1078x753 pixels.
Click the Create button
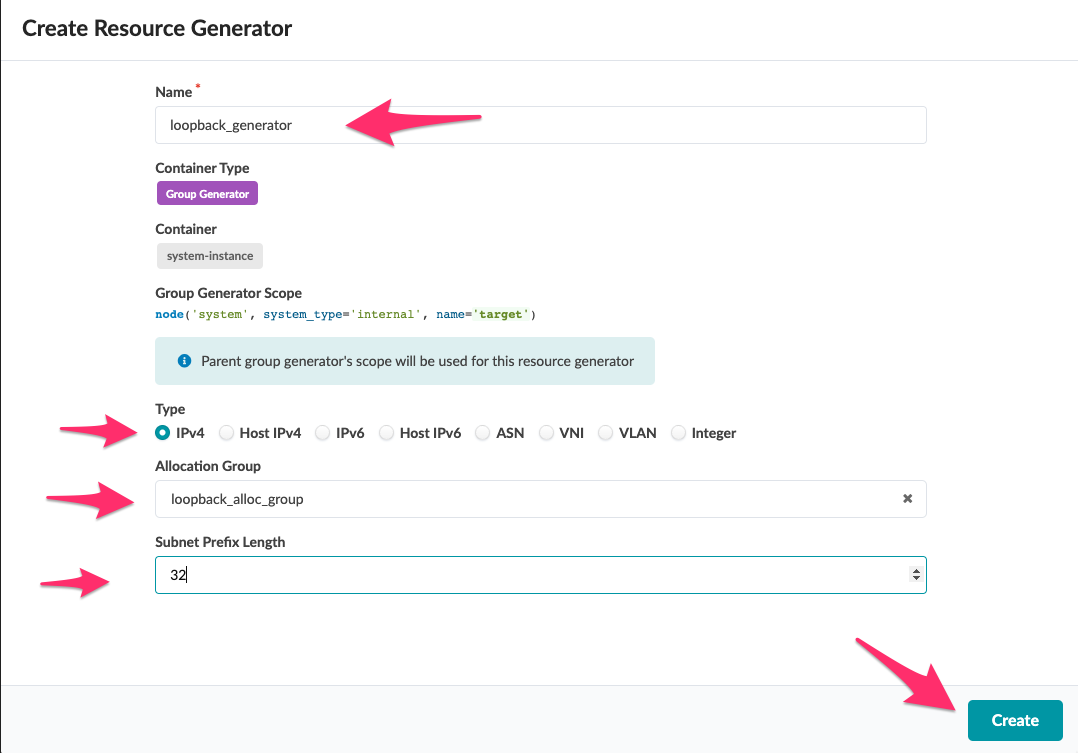1014,720
